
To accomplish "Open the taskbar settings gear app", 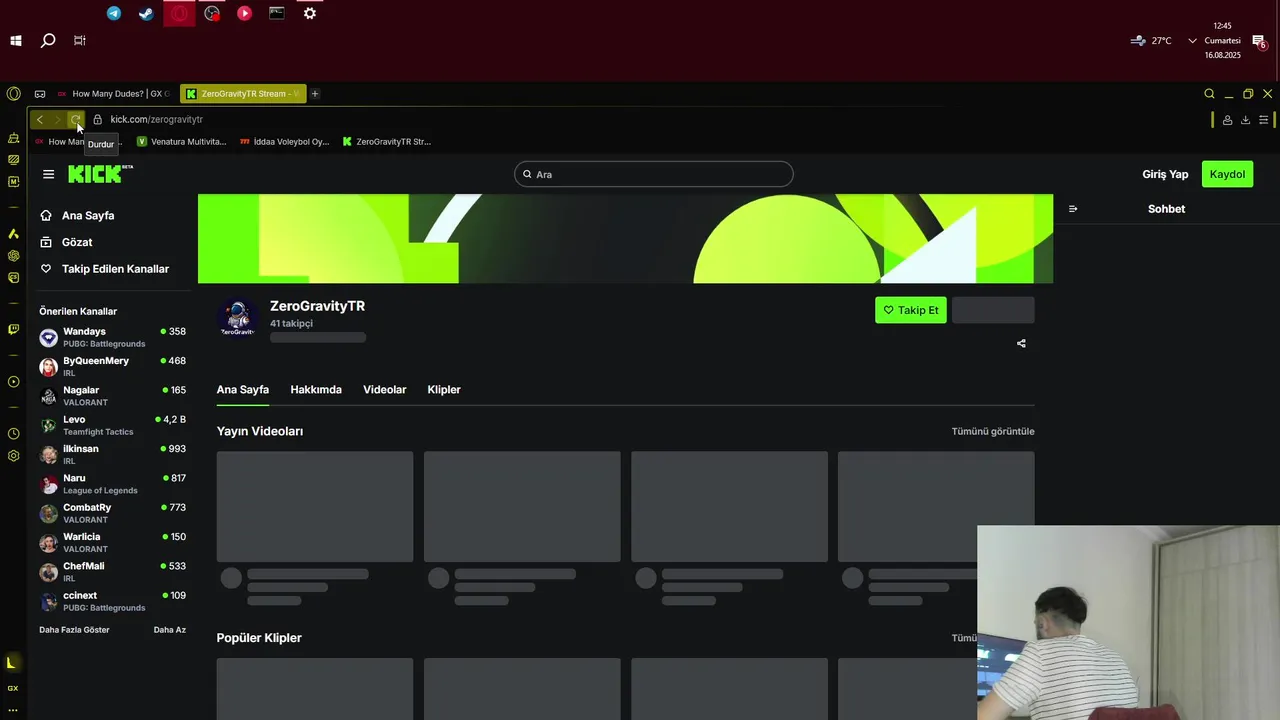I will [x=310, y=13].
